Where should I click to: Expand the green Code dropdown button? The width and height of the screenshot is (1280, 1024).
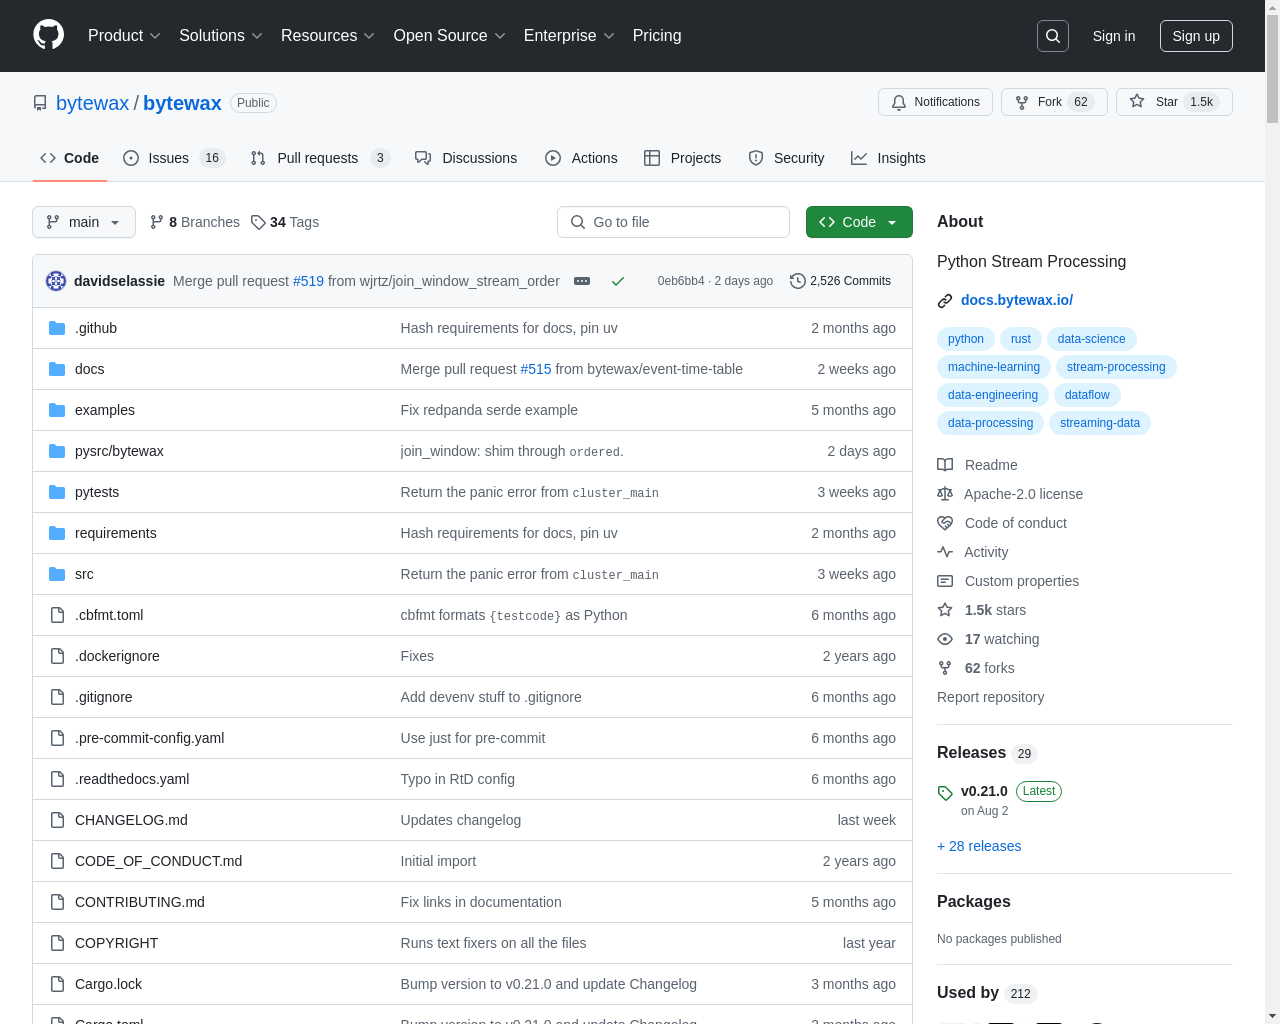pyautogui.click(x=859, y=222)
